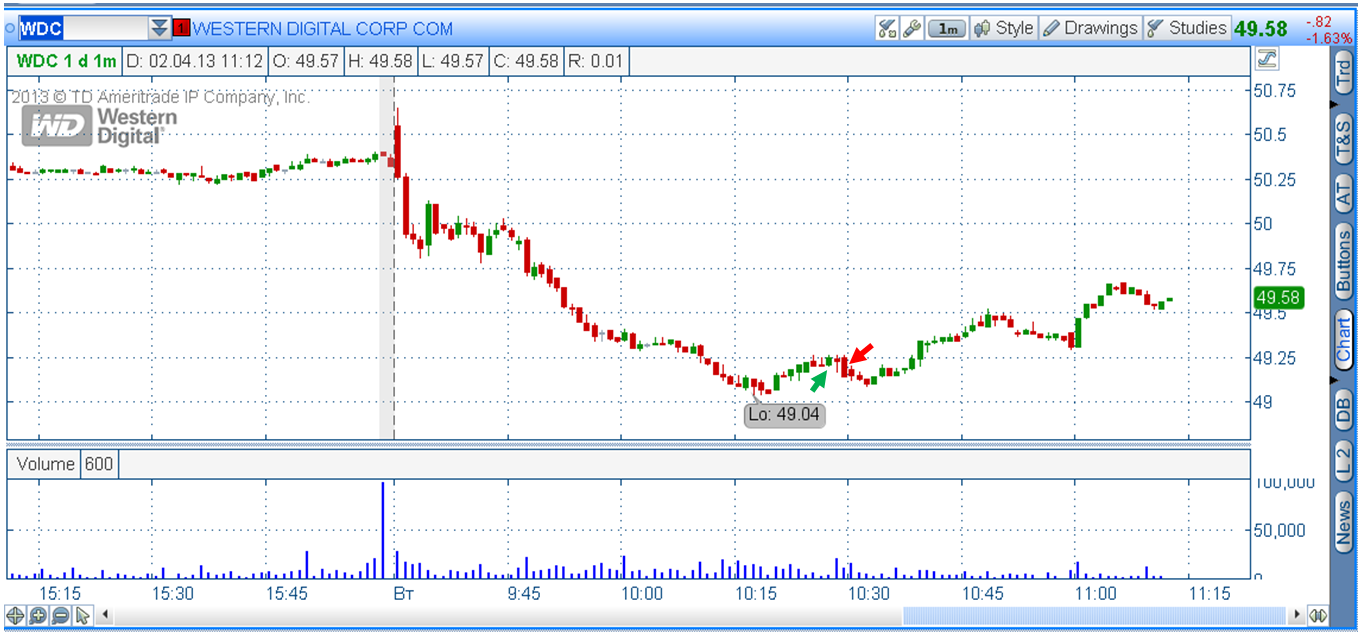Change the 1m timeframe button
1360x632 pixels.
[x=947, y=29]
